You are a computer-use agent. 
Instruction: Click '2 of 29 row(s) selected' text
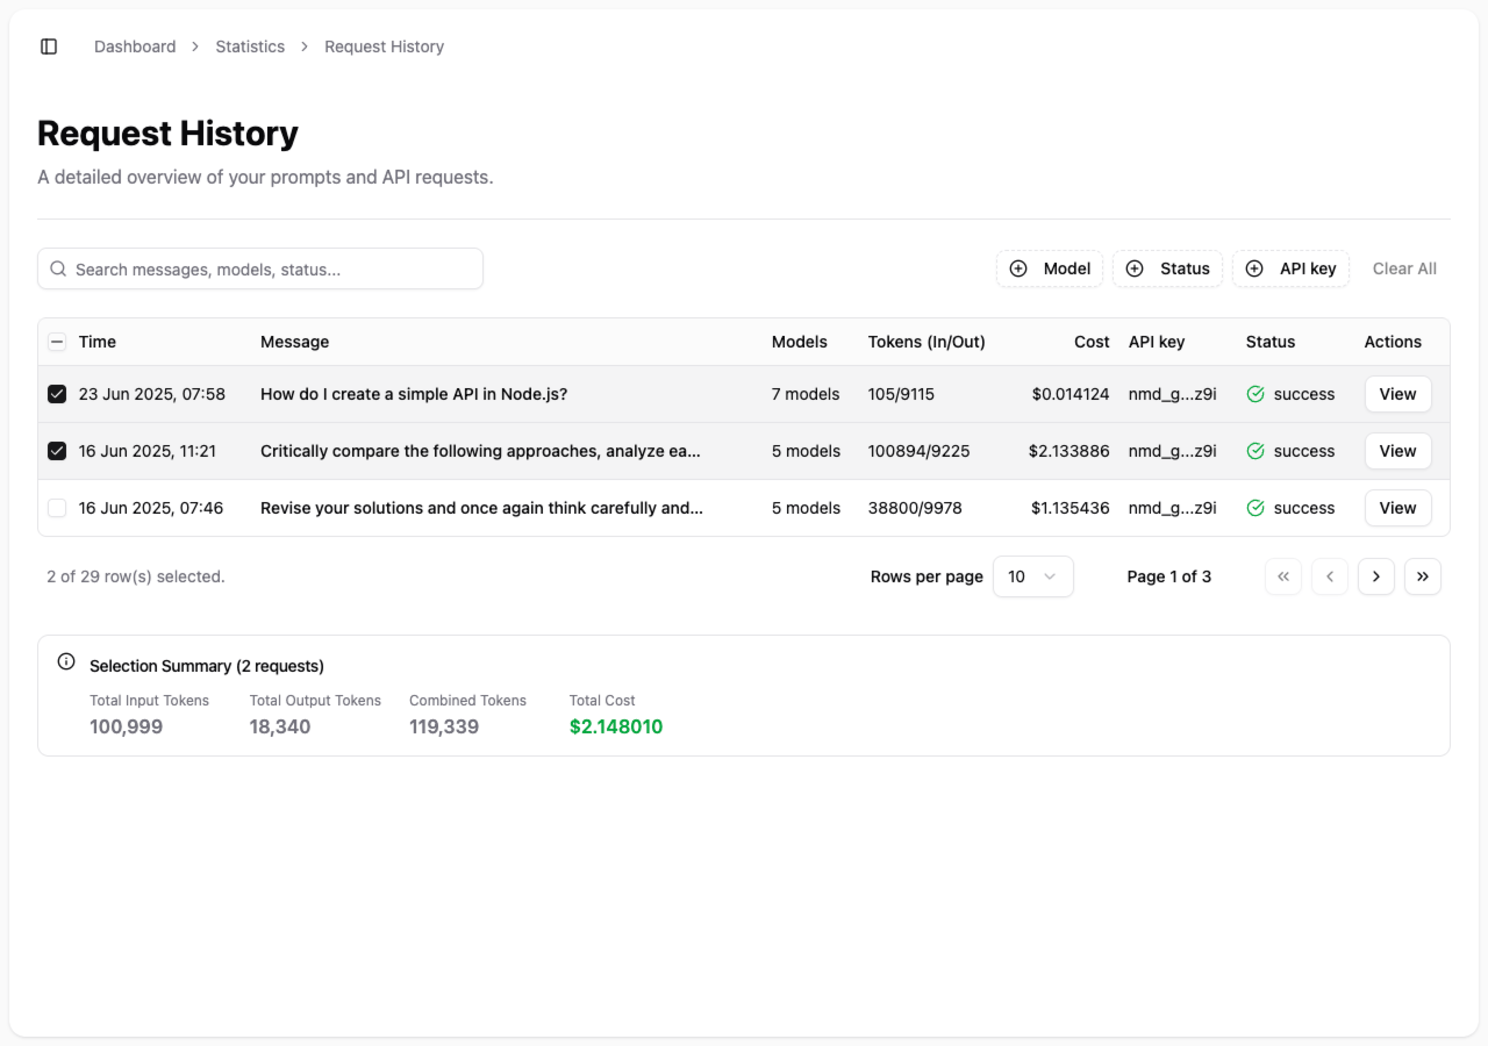tap(135, 577)
